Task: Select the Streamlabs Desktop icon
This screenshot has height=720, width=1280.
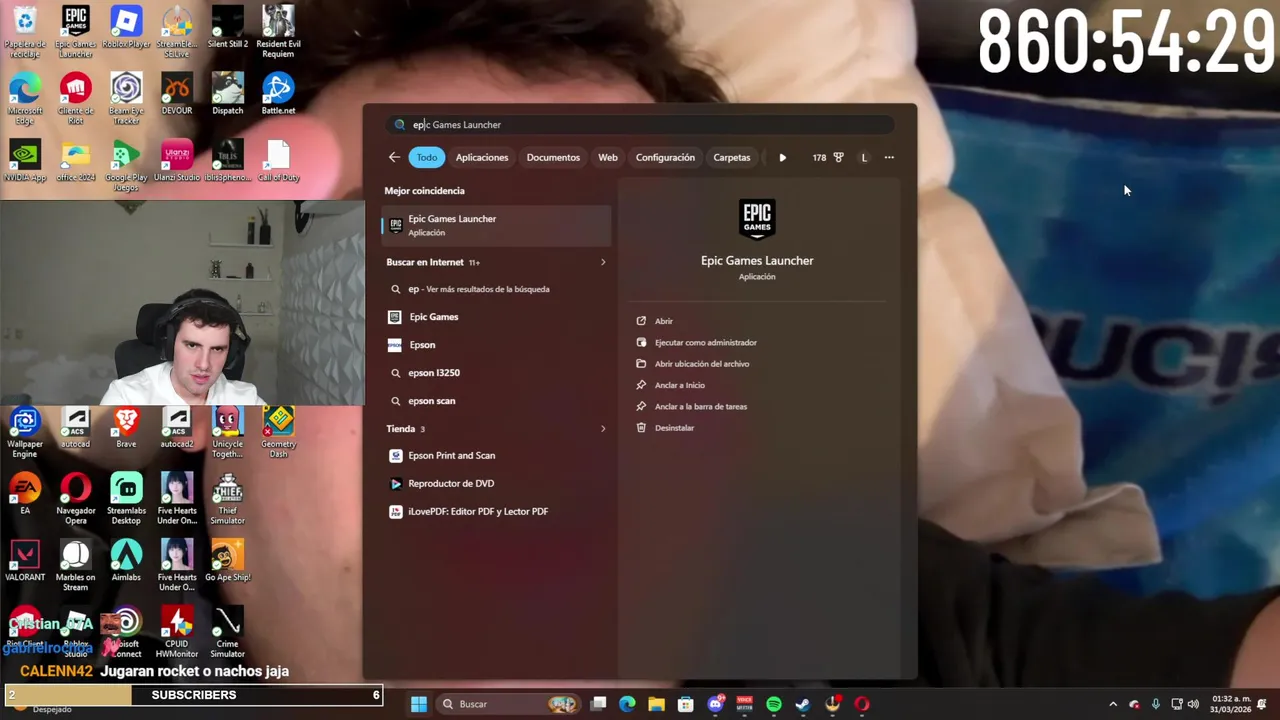Action: pos(126,499)
